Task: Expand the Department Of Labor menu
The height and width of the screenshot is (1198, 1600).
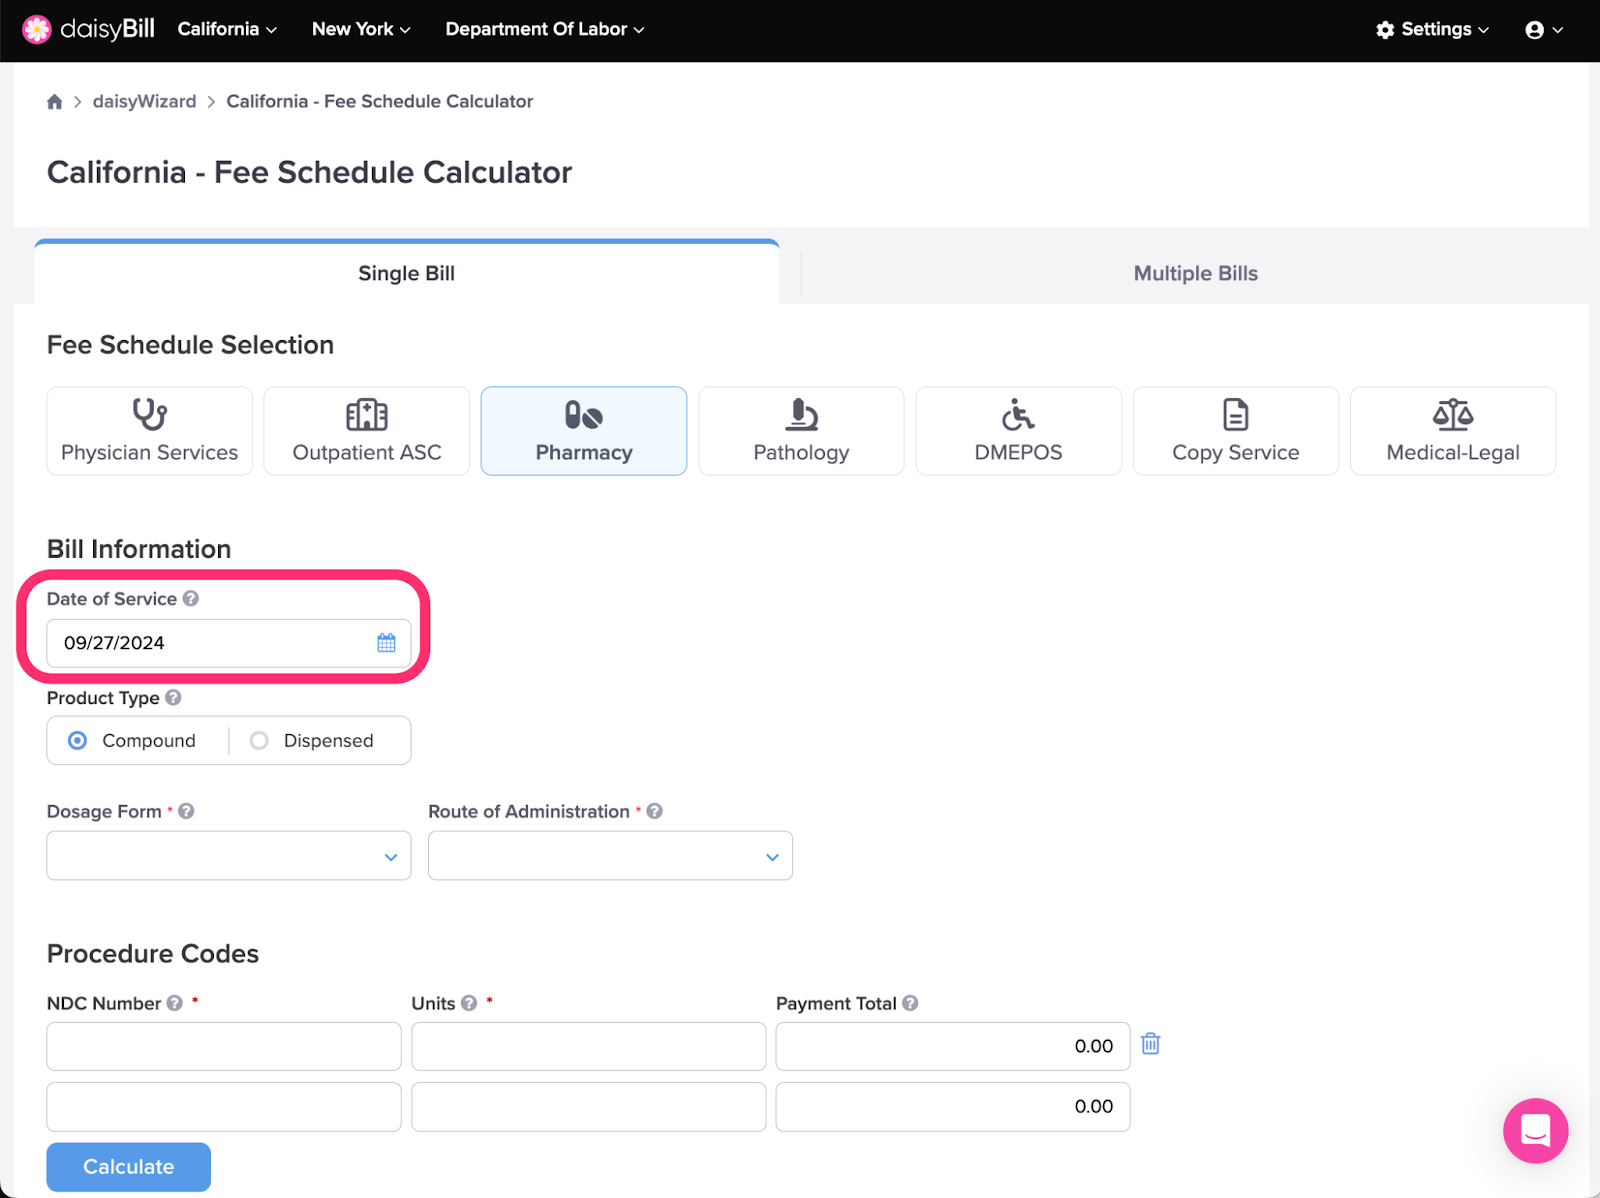Action: click(x=545, y=30)
